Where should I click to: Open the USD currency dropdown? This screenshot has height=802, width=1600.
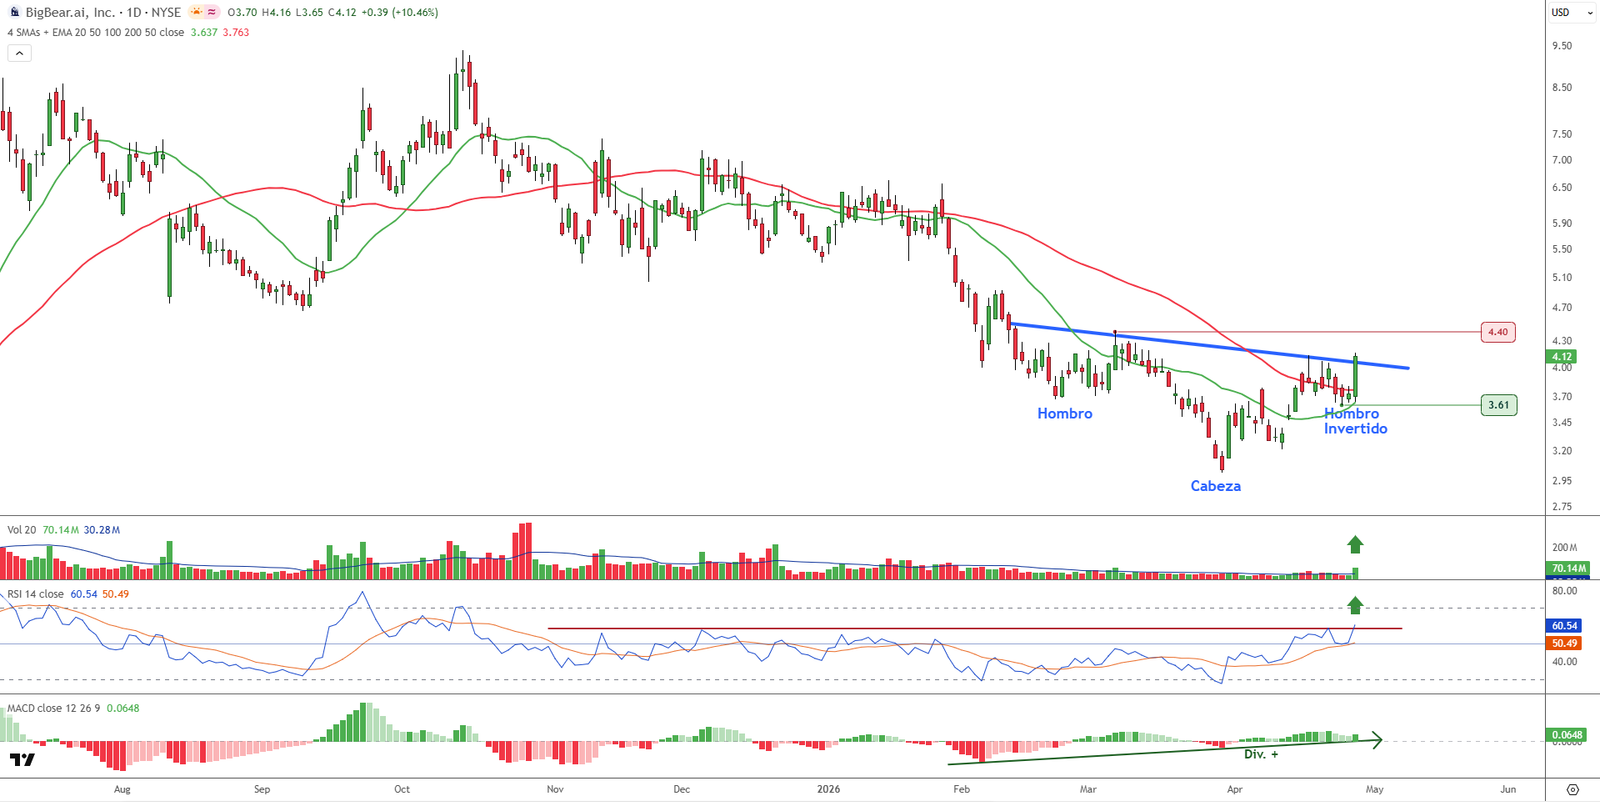(1566, 12)
